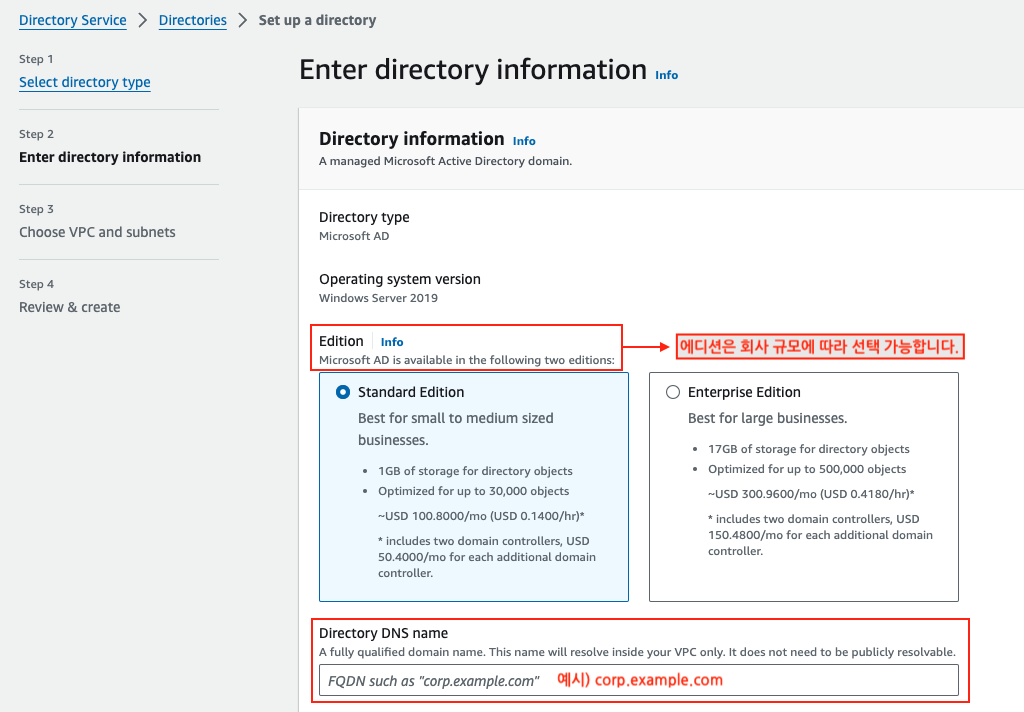
Task: Click the Enterprise Edition card description
Action: pos(767,418)
